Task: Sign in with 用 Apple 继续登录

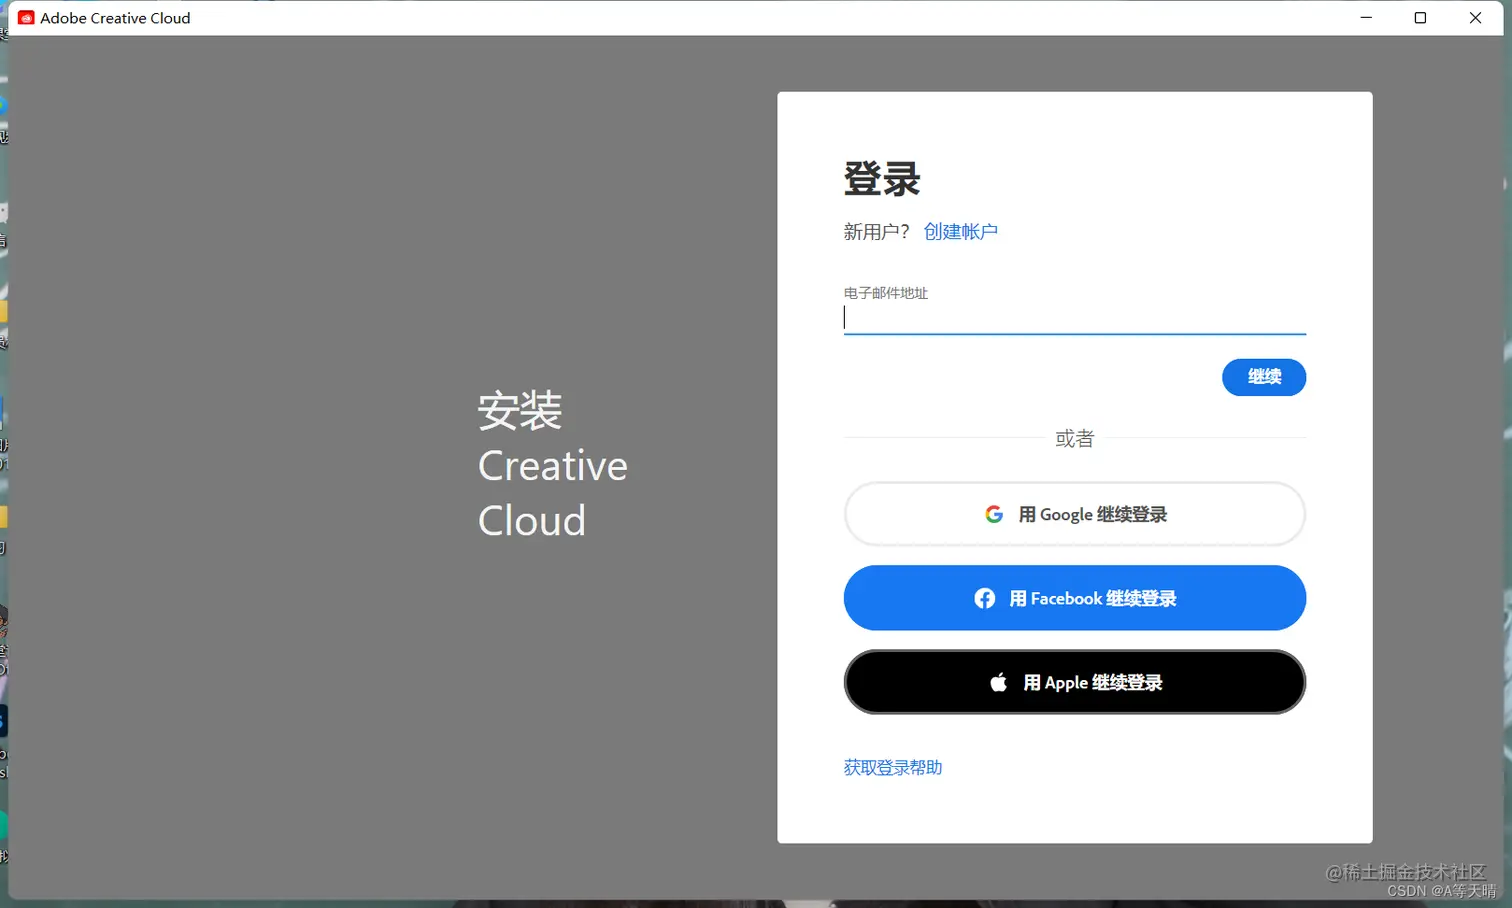Action: (1074, 682)
